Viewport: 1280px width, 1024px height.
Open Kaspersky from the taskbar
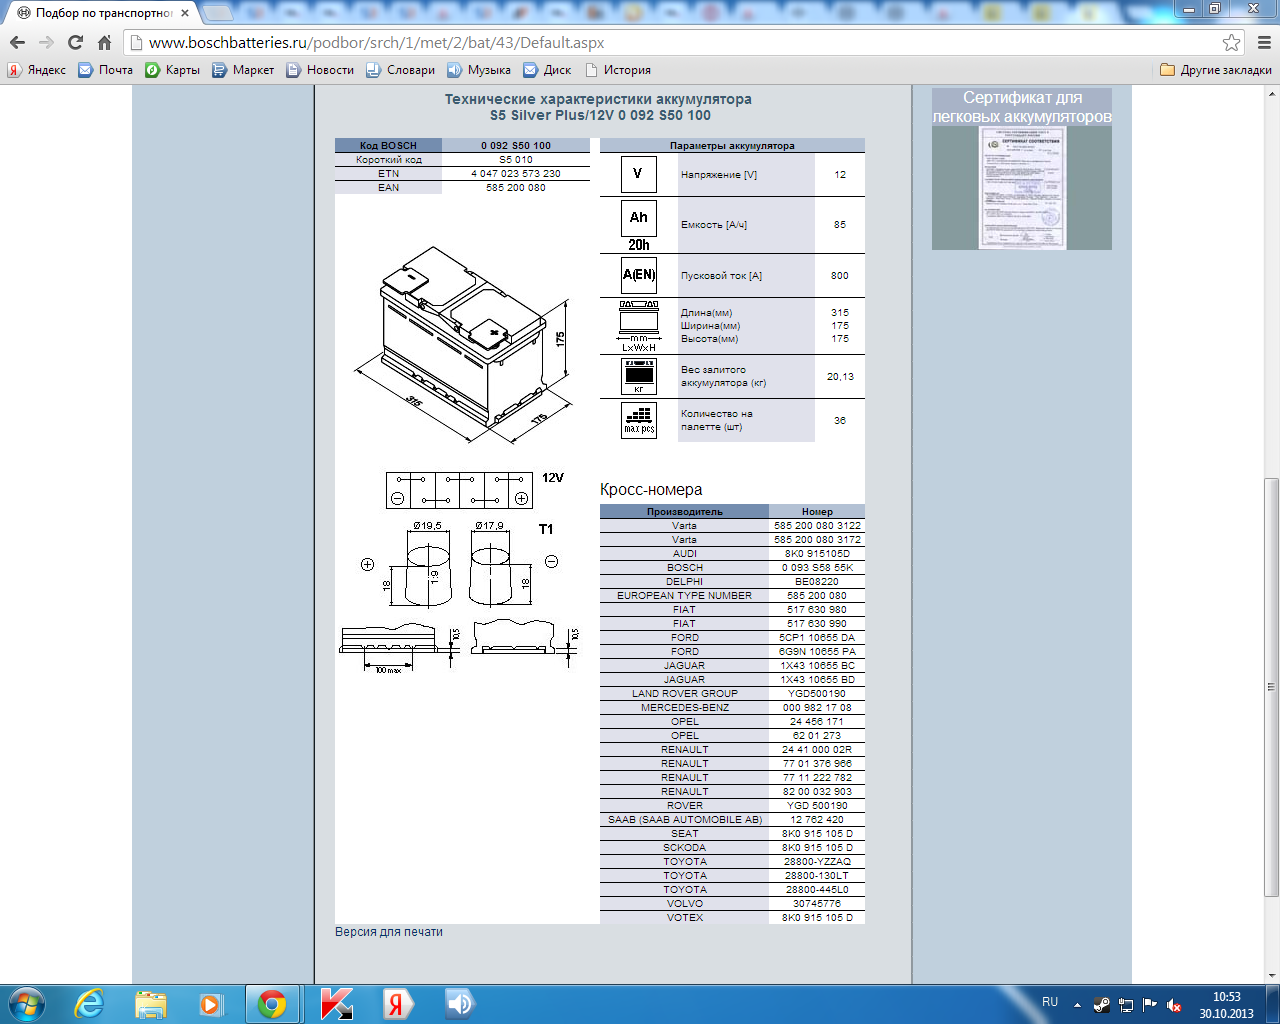[x=336, y=1003]
